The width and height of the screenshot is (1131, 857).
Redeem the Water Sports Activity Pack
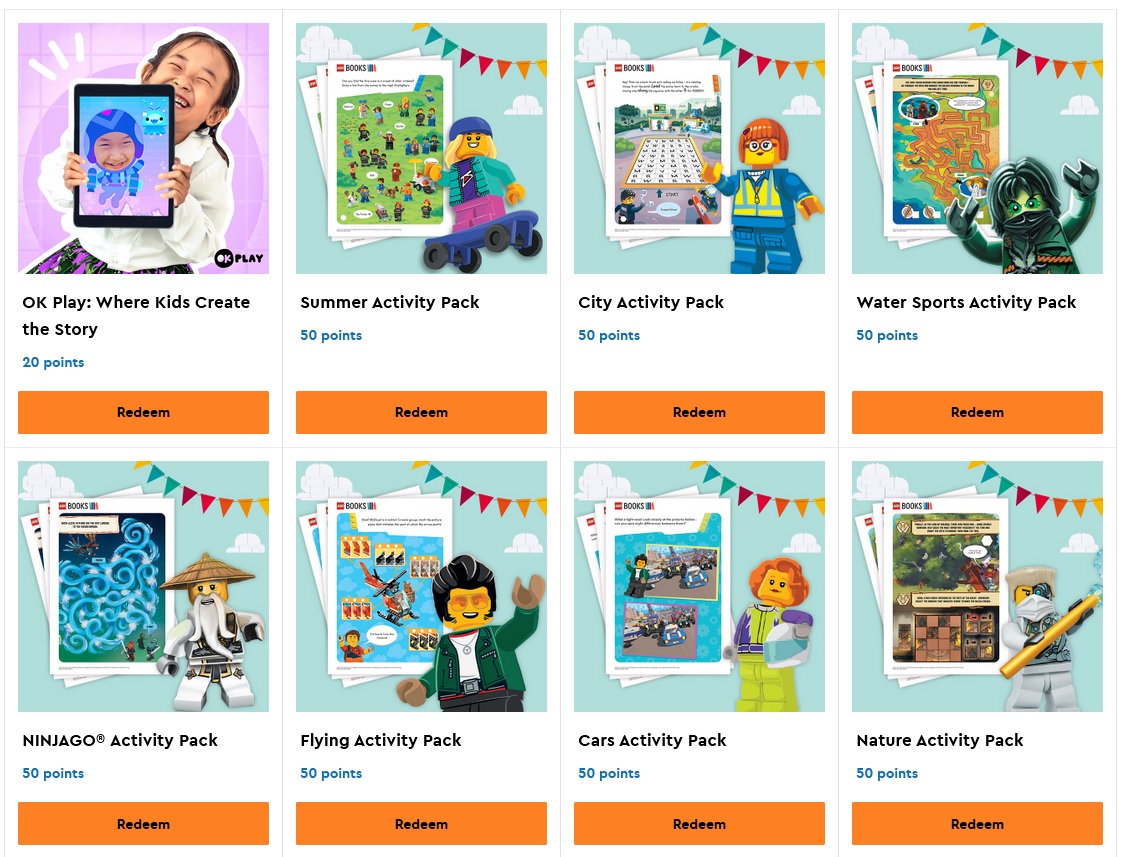(977, 412)
